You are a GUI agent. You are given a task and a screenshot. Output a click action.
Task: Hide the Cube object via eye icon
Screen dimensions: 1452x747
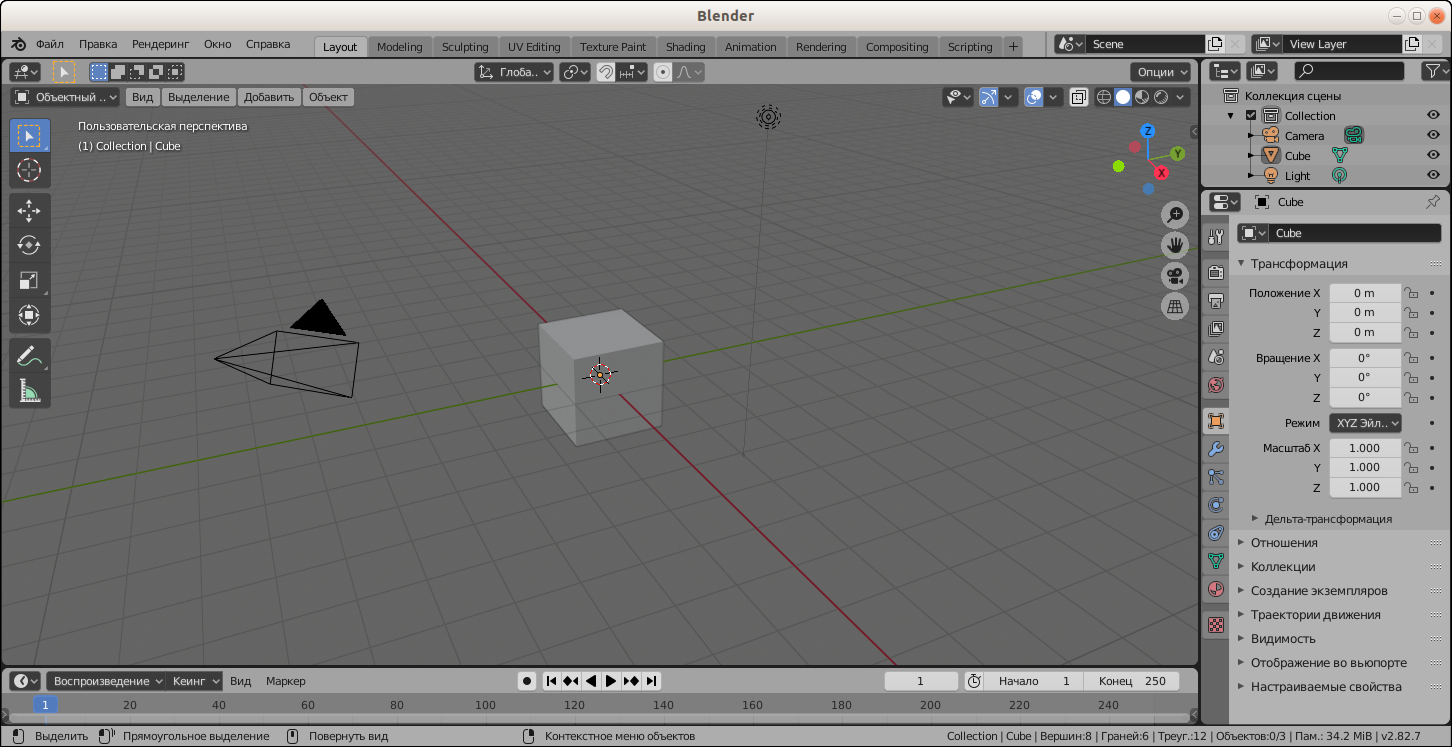tap(1433, 156)
